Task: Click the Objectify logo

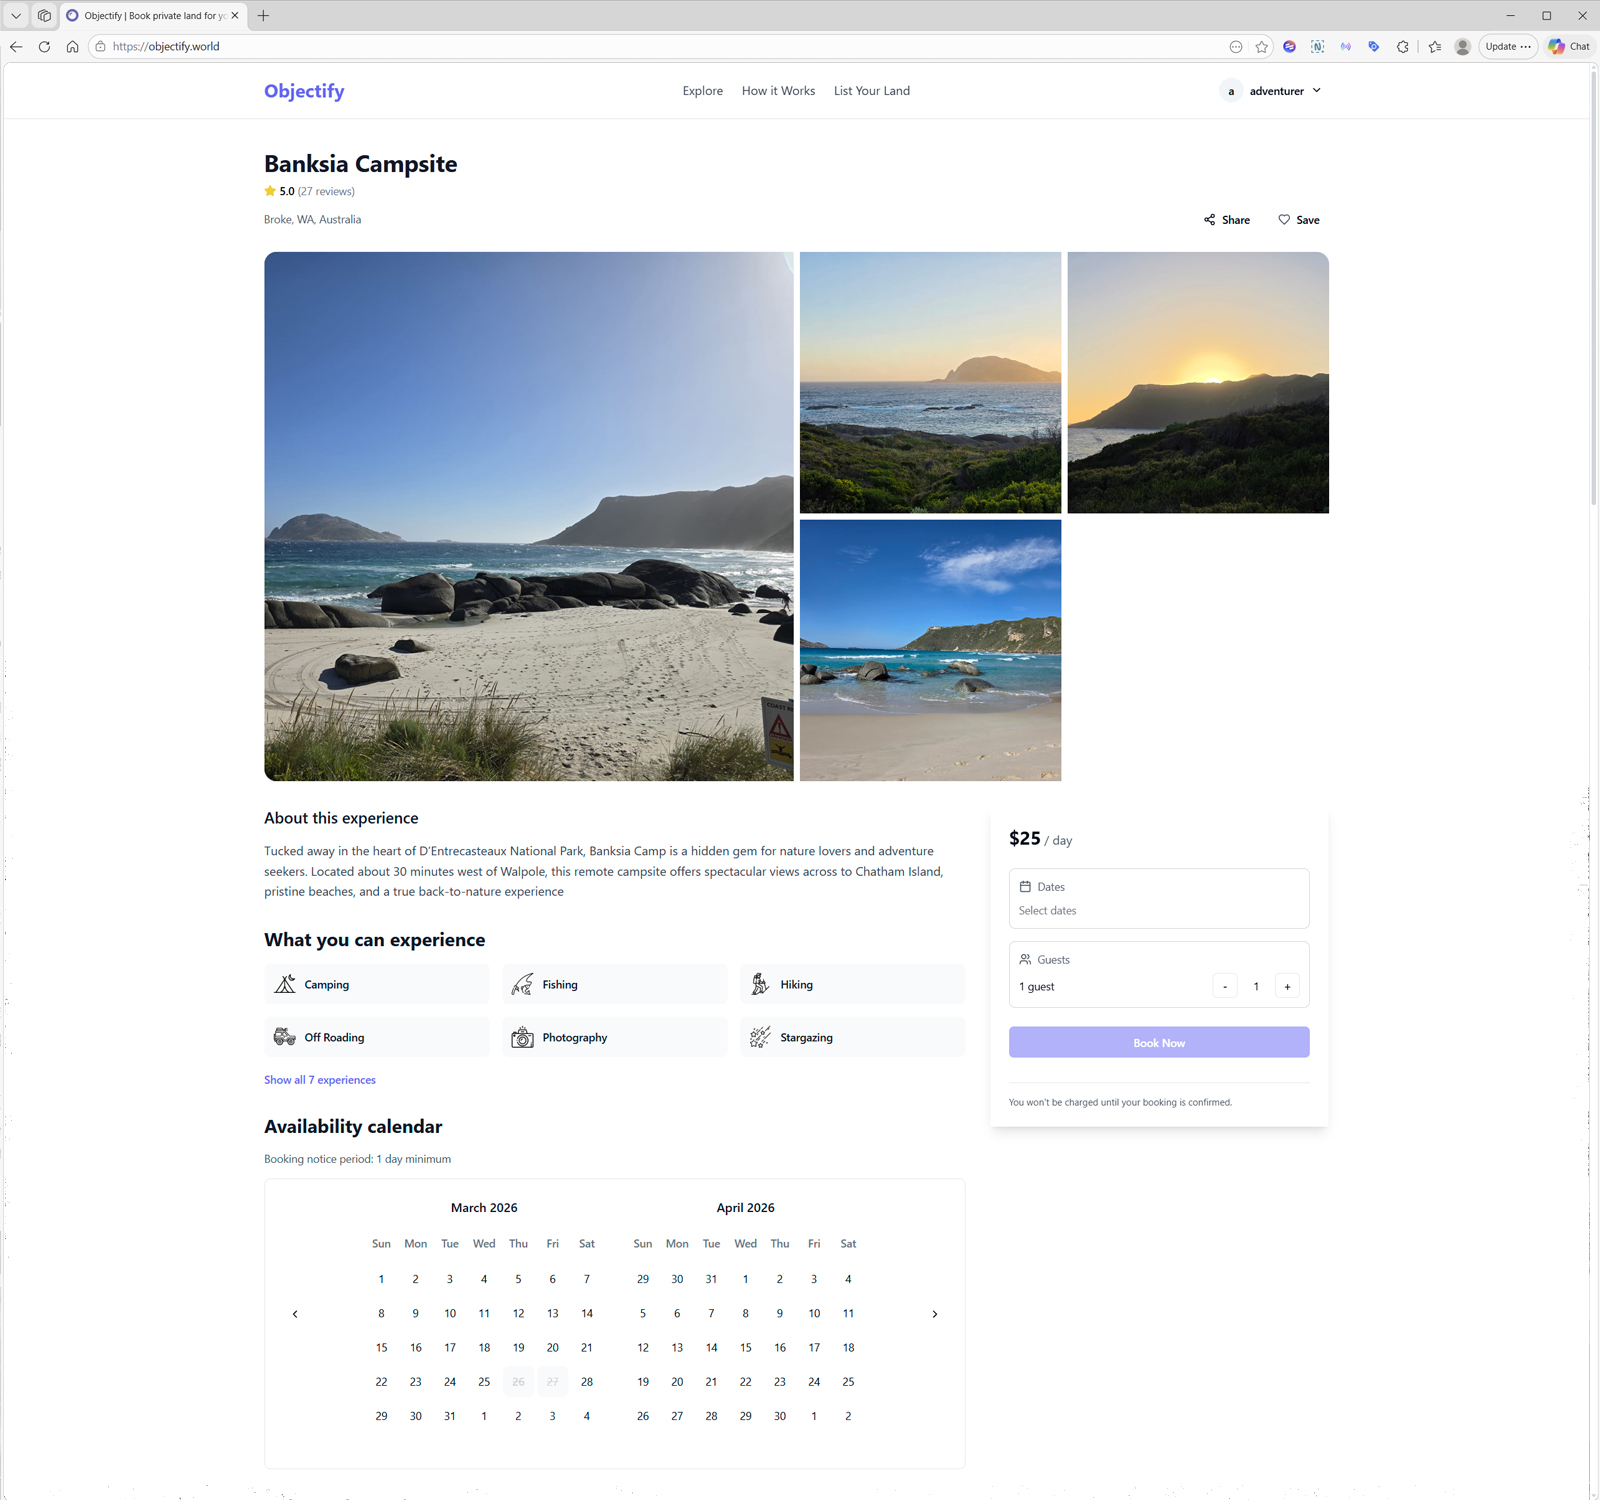Action: coord(304,91)
